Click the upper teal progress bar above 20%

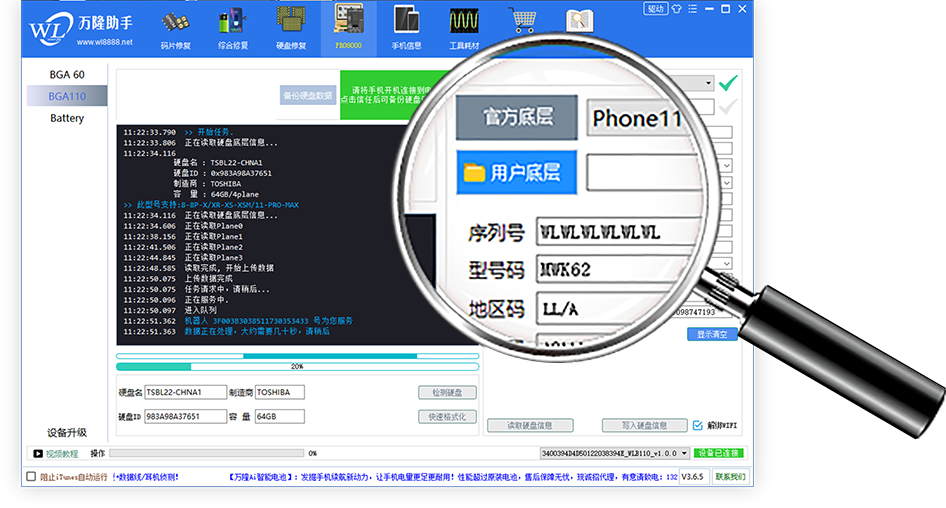(x=297, y=356)
